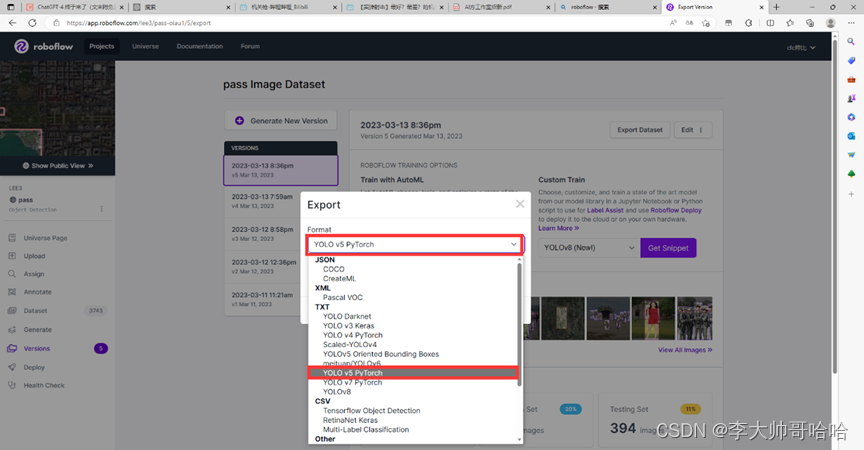The width and height of the screenshot is (864, 450).
Task: Click the format list scrollbar
Action: (x=519, y=325)
